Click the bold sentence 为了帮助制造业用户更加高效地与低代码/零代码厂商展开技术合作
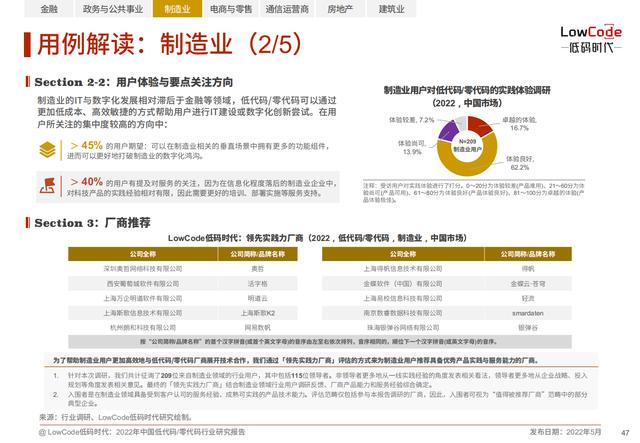 296,360
